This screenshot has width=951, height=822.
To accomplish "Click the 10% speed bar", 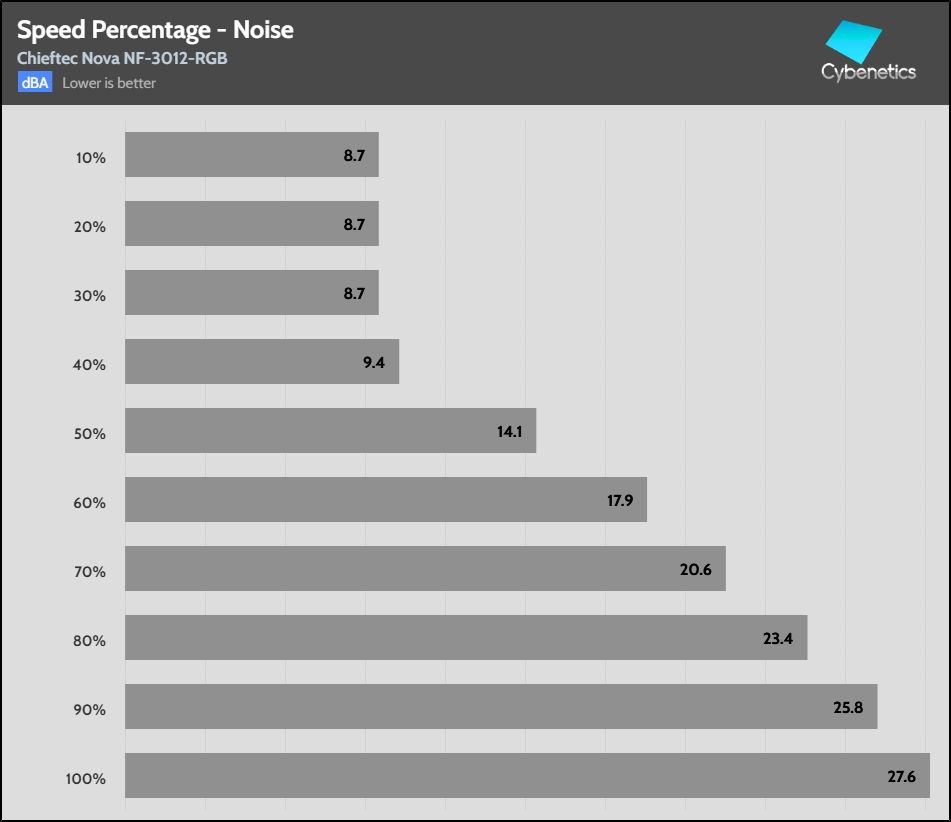I will pyautogui.click(x=251, y=155).
